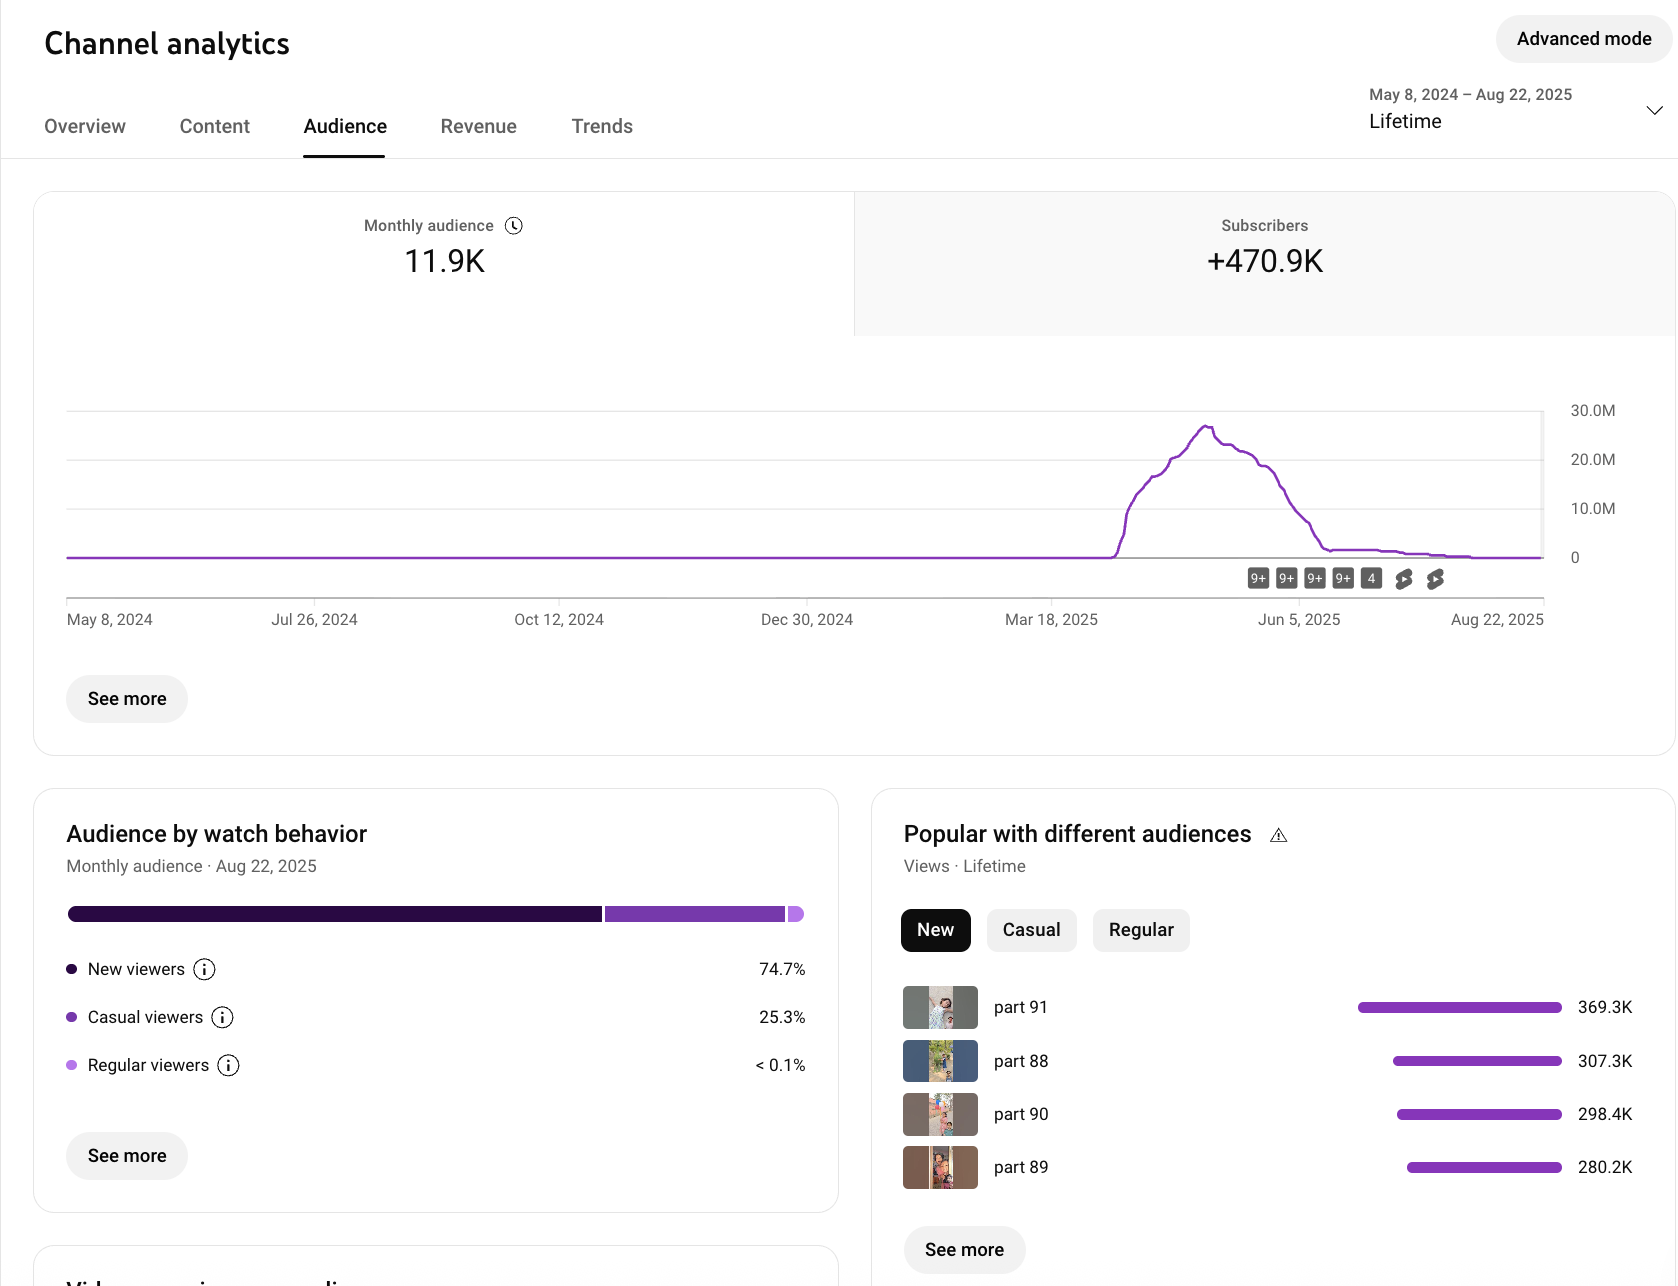Switch to the Overview tab

pyautogui.click(x=85, y=126)
